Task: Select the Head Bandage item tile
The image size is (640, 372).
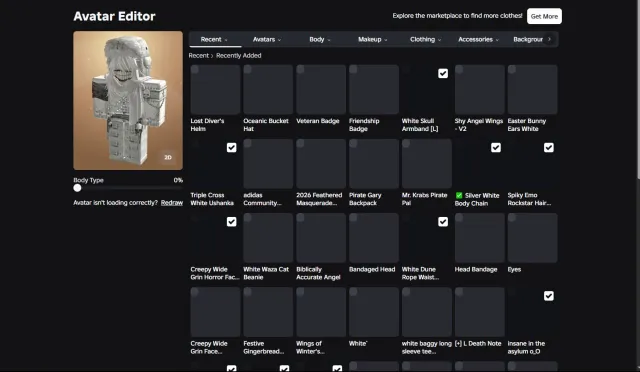Action: [480, 238]
